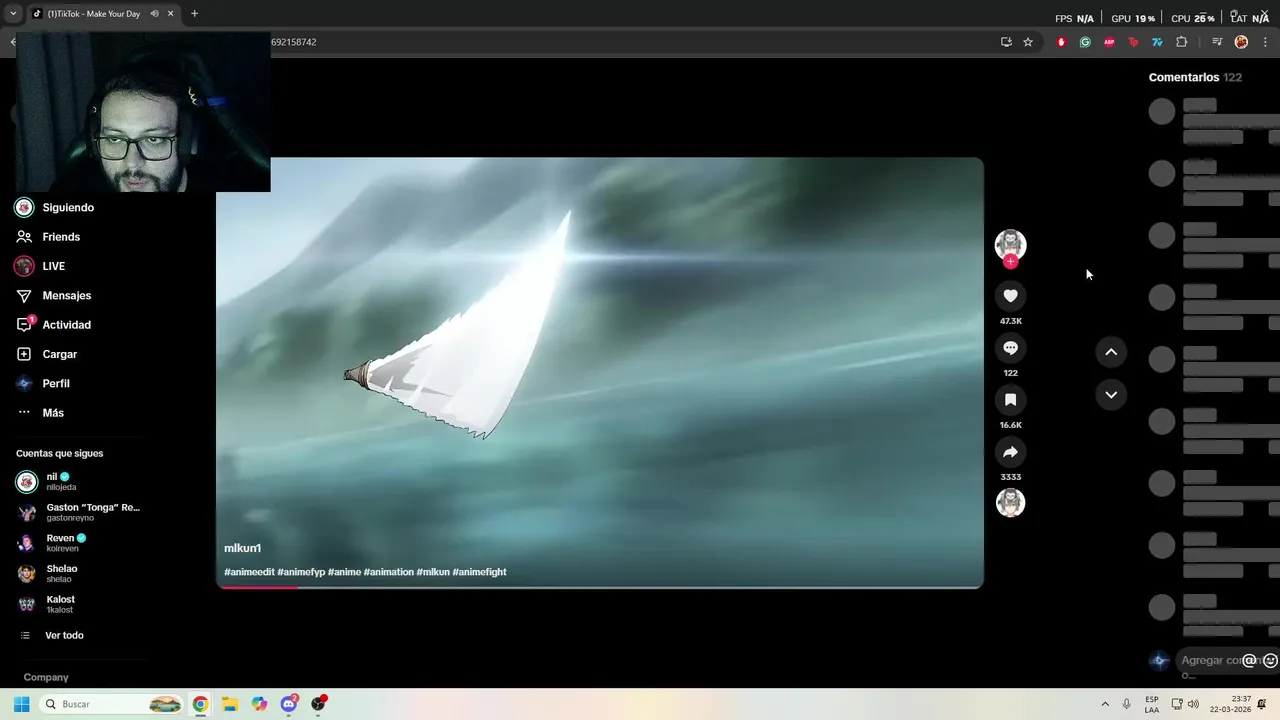This screenshot has height=720, width=1280.
Task: Click the browser address bar URL
Action: (x=293, y=42)
